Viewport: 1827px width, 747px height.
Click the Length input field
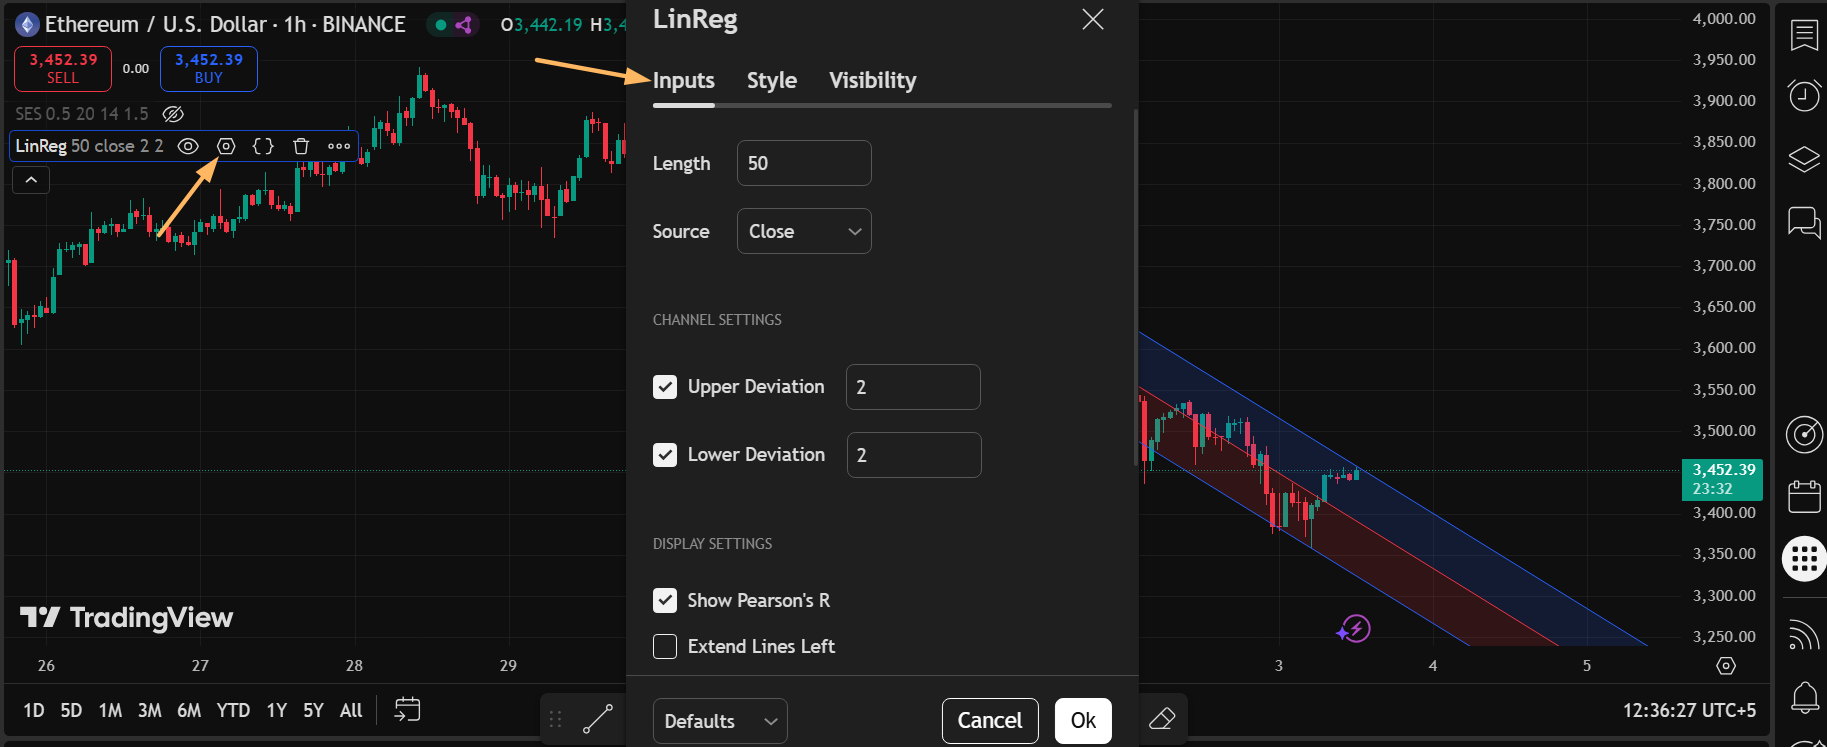804,163
